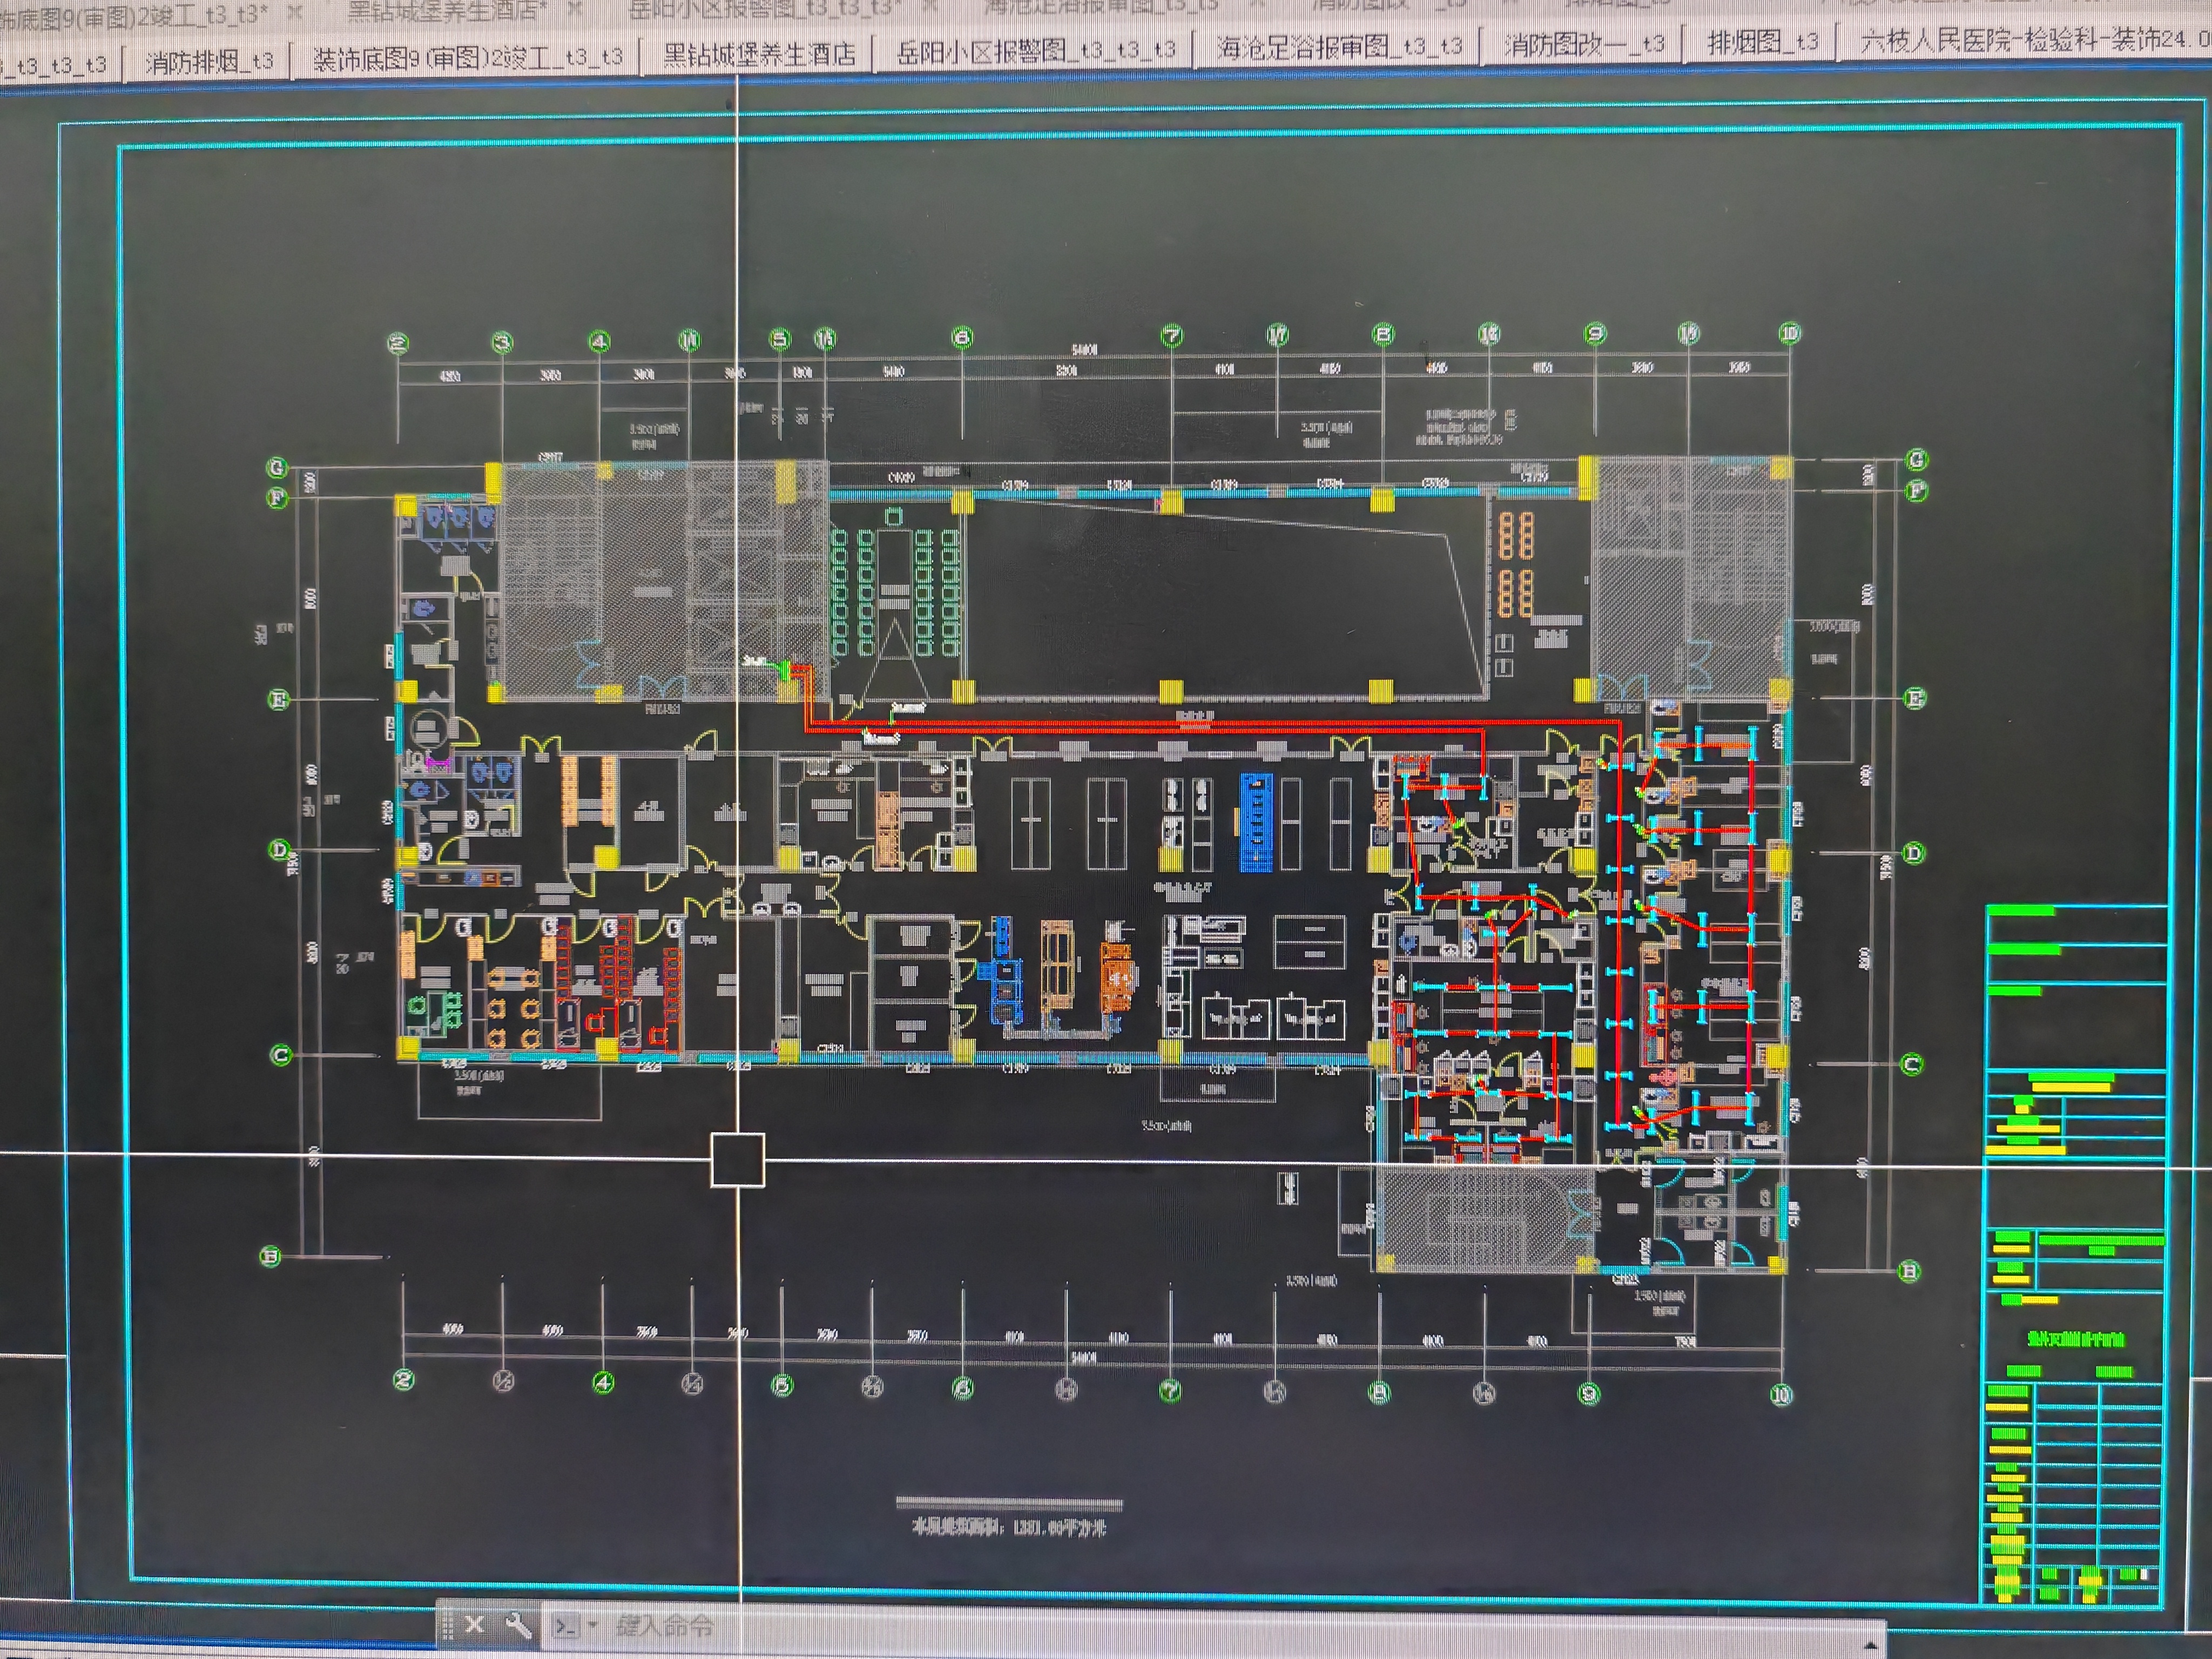Select grid axis bubble 17
The height and width of the screenshot is (1659, 2212).
coord(1277,335)
